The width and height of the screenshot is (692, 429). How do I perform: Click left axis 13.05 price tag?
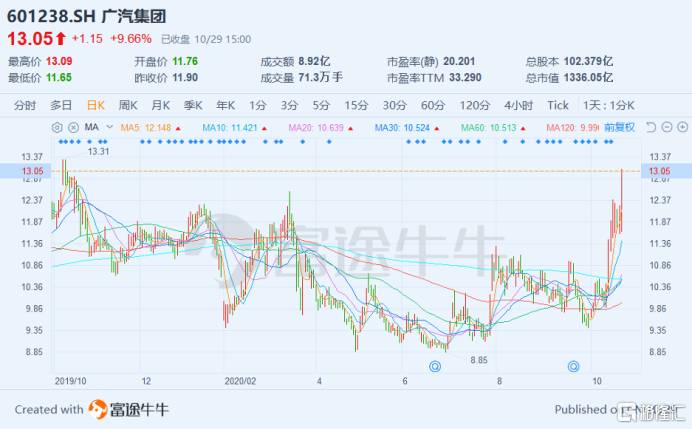pyautogui.click(x=26, y=171)
